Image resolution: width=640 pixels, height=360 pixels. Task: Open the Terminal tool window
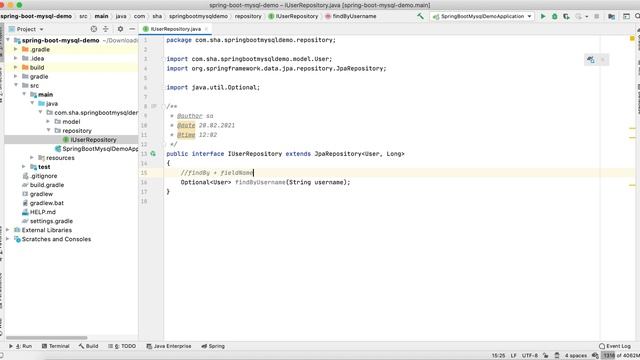[x=56, y=346]
